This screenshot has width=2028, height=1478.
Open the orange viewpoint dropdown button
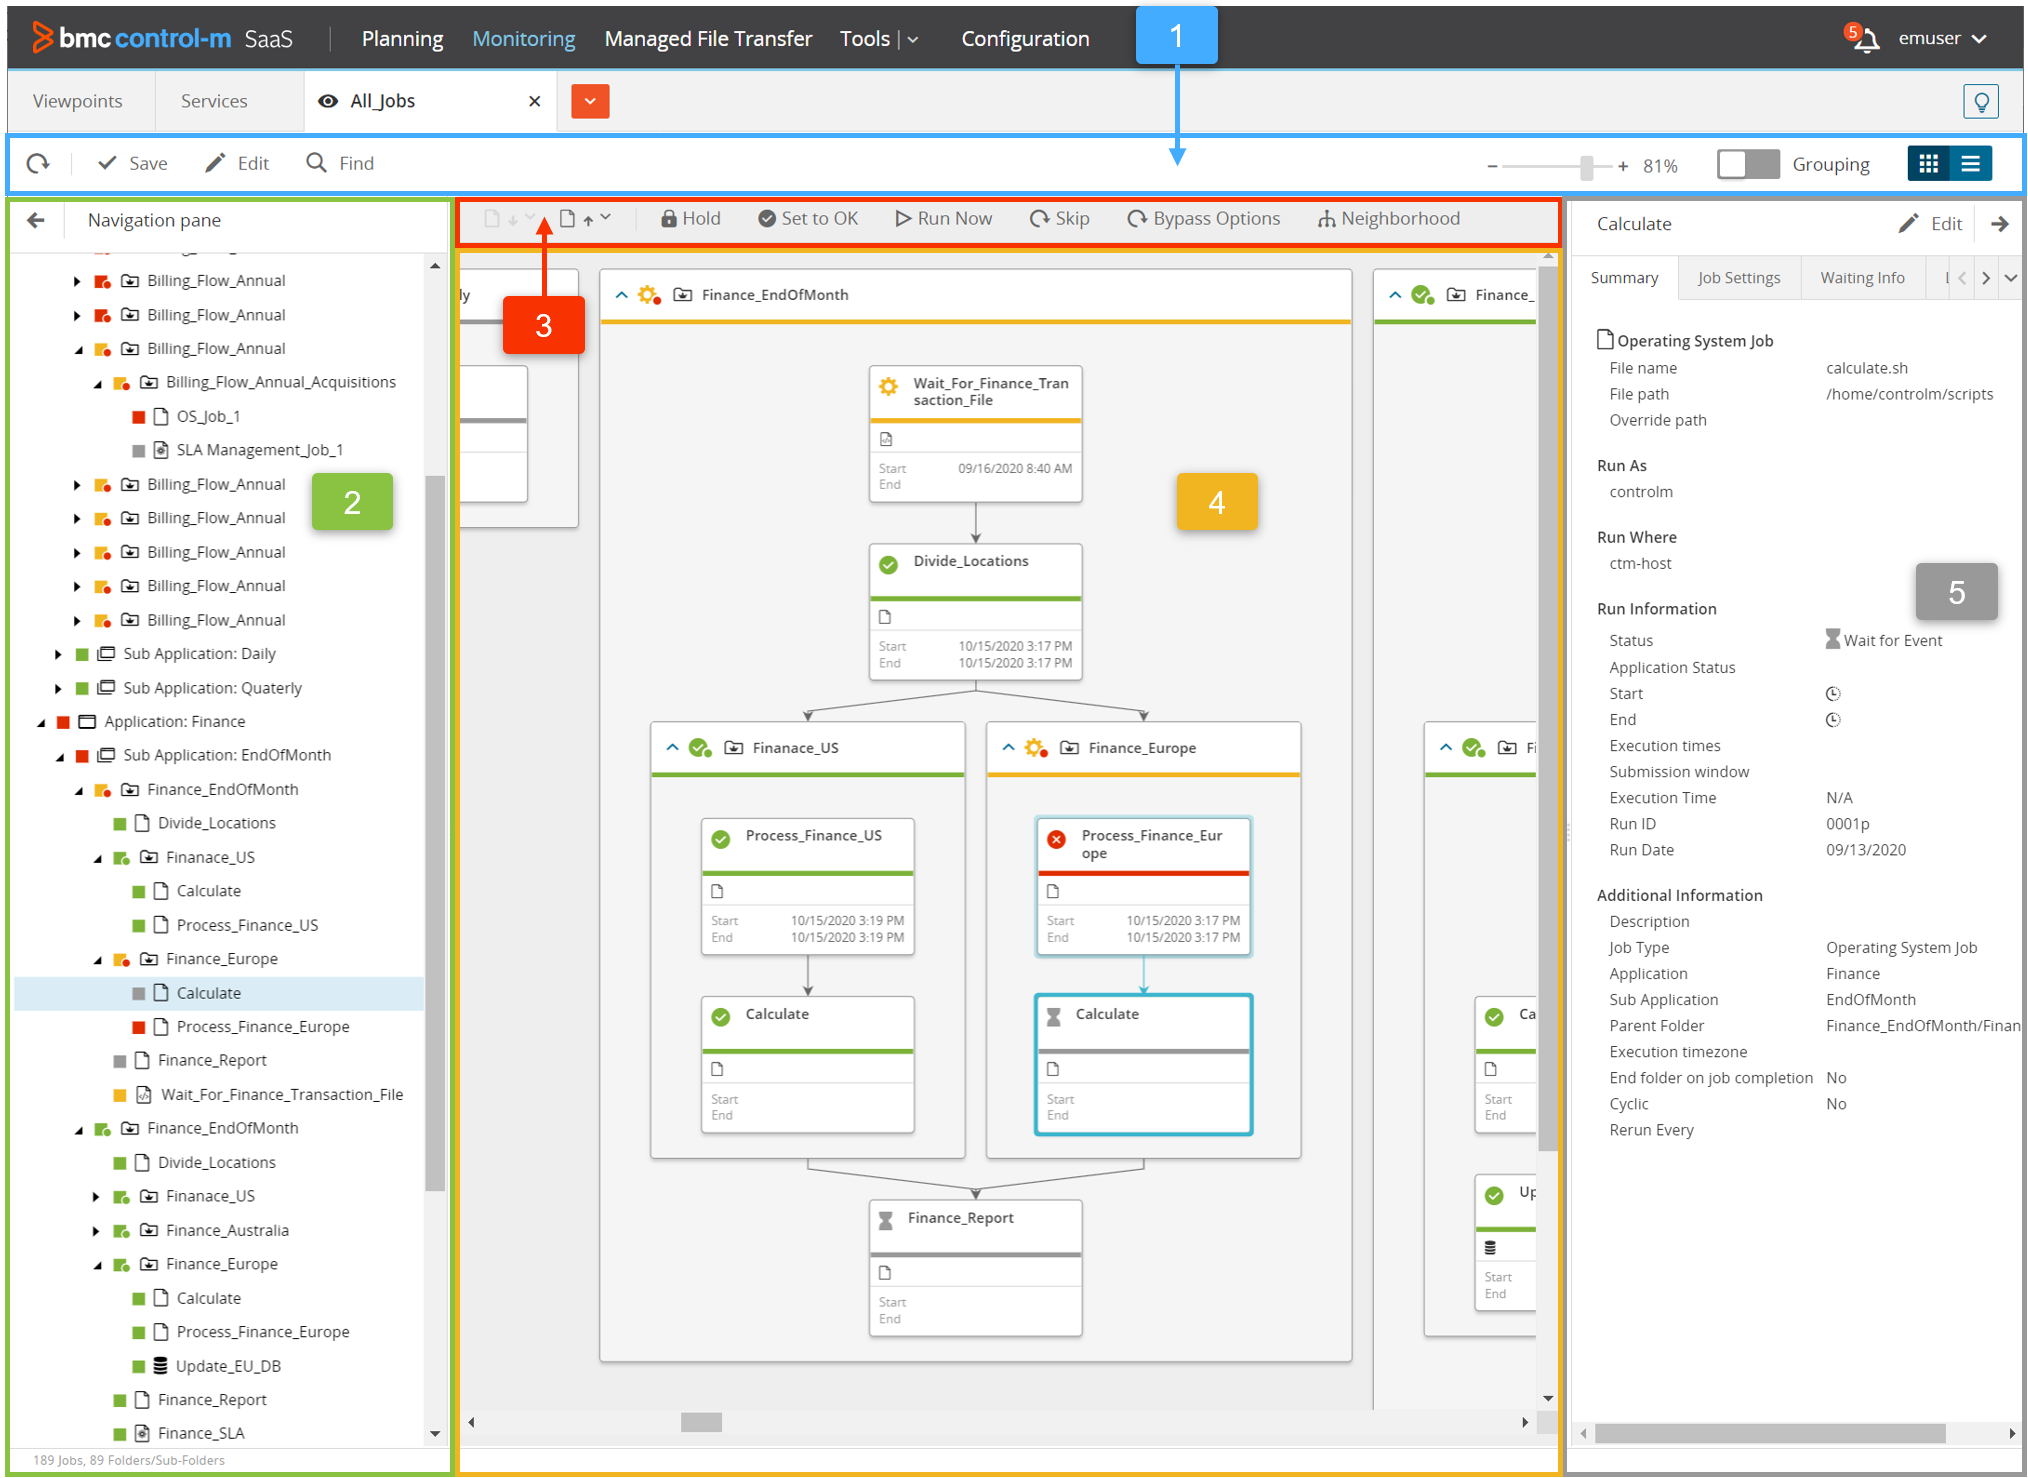pyautogui.click(x=590, y=101)
